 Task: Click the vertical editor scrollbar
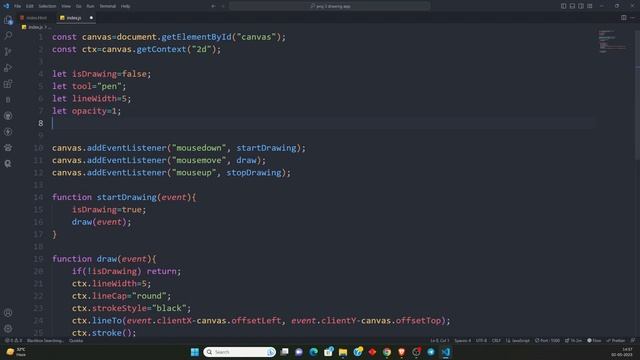coord(637,94)
